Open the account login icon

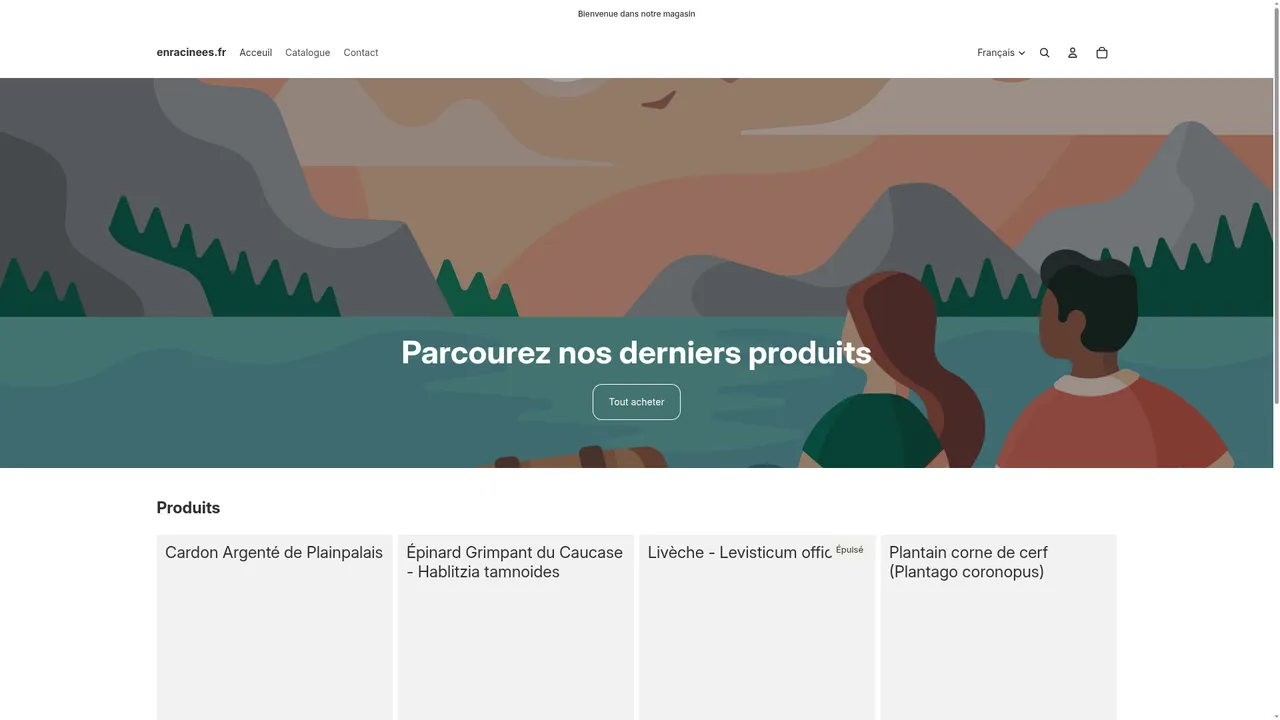point(1072,53)
